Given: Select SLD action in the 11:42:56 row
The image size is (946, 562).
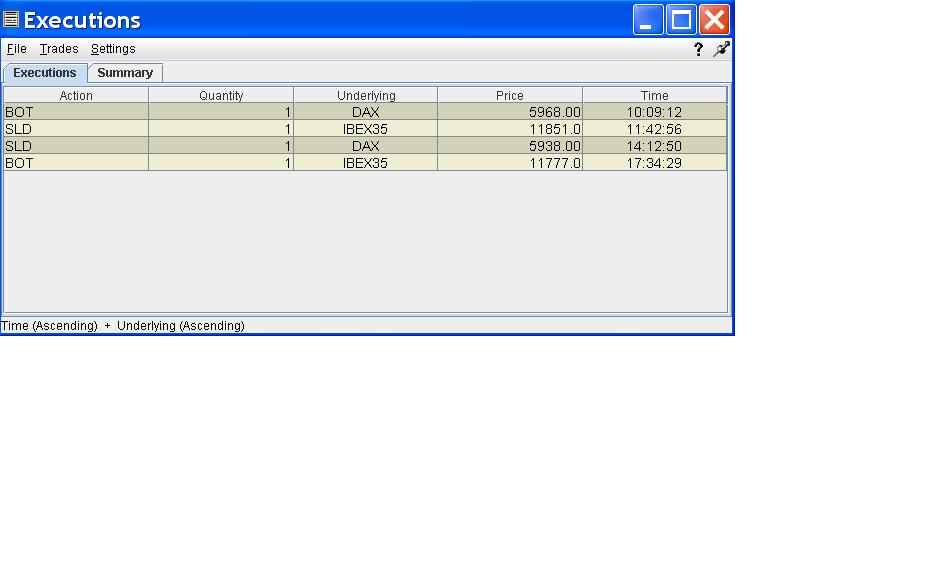Looking at the screenshot, I should [76, 128].
